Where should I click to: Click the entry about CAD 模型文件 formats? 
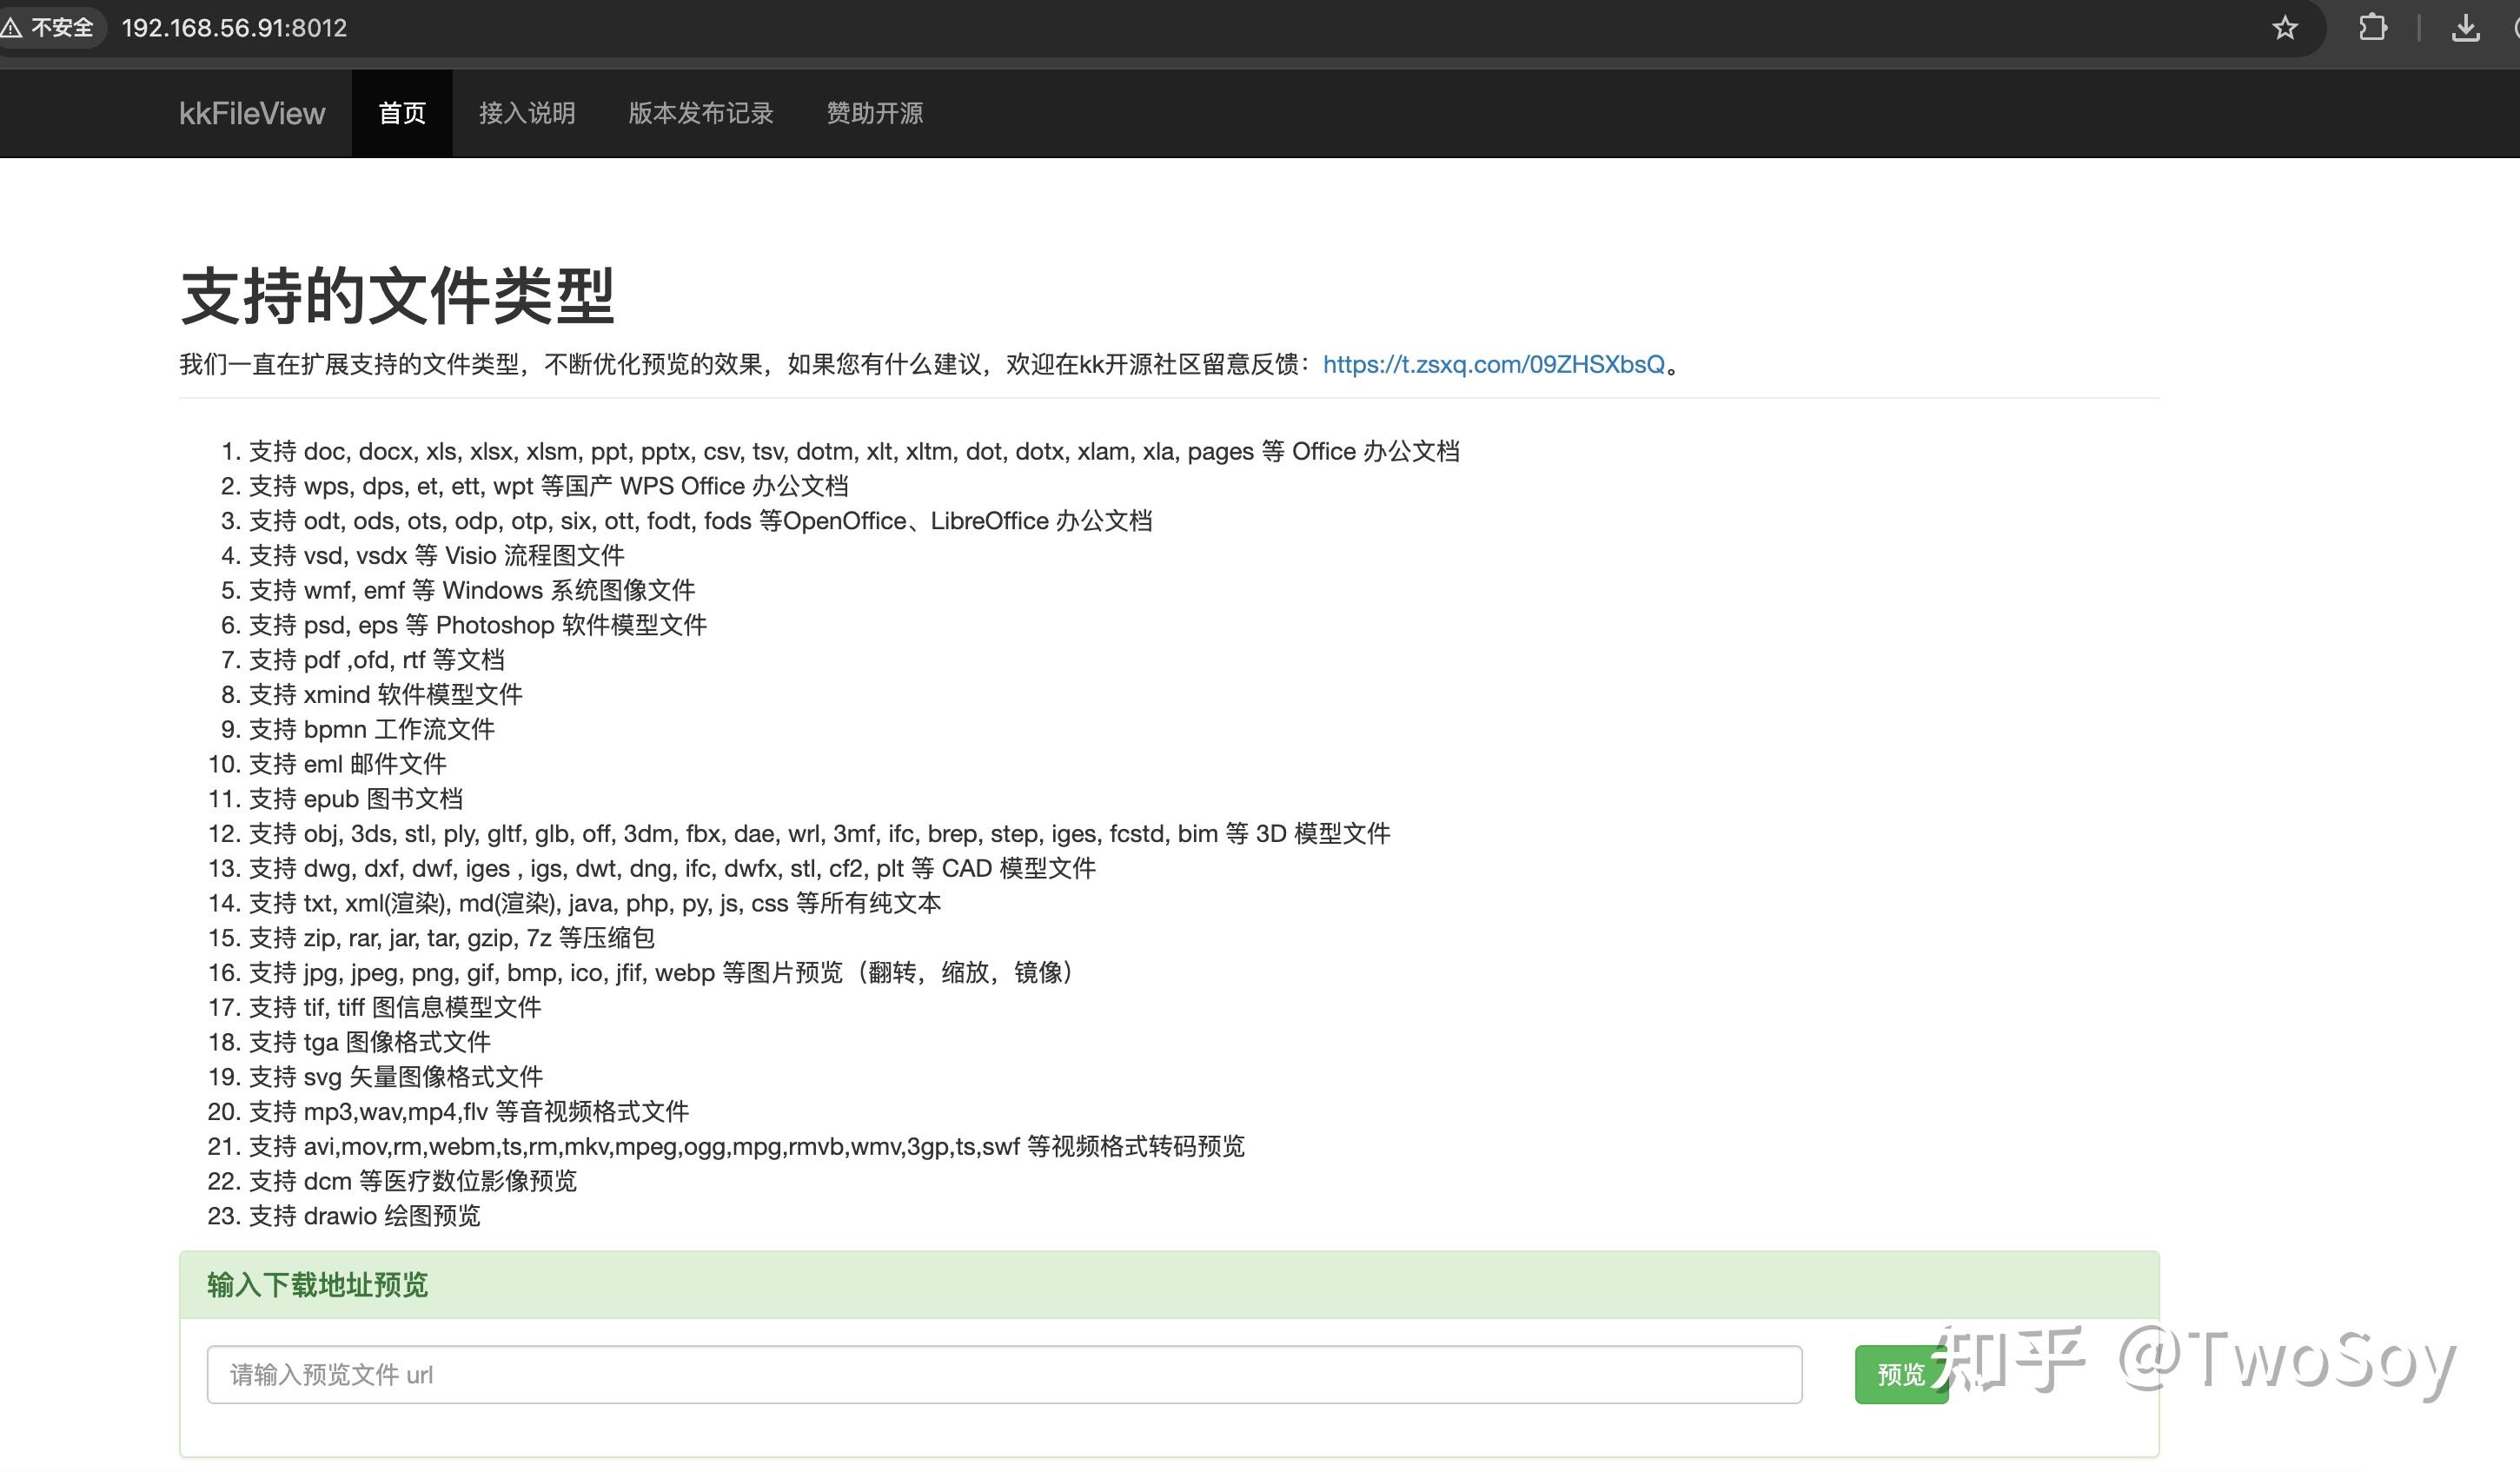pos(650,868)
